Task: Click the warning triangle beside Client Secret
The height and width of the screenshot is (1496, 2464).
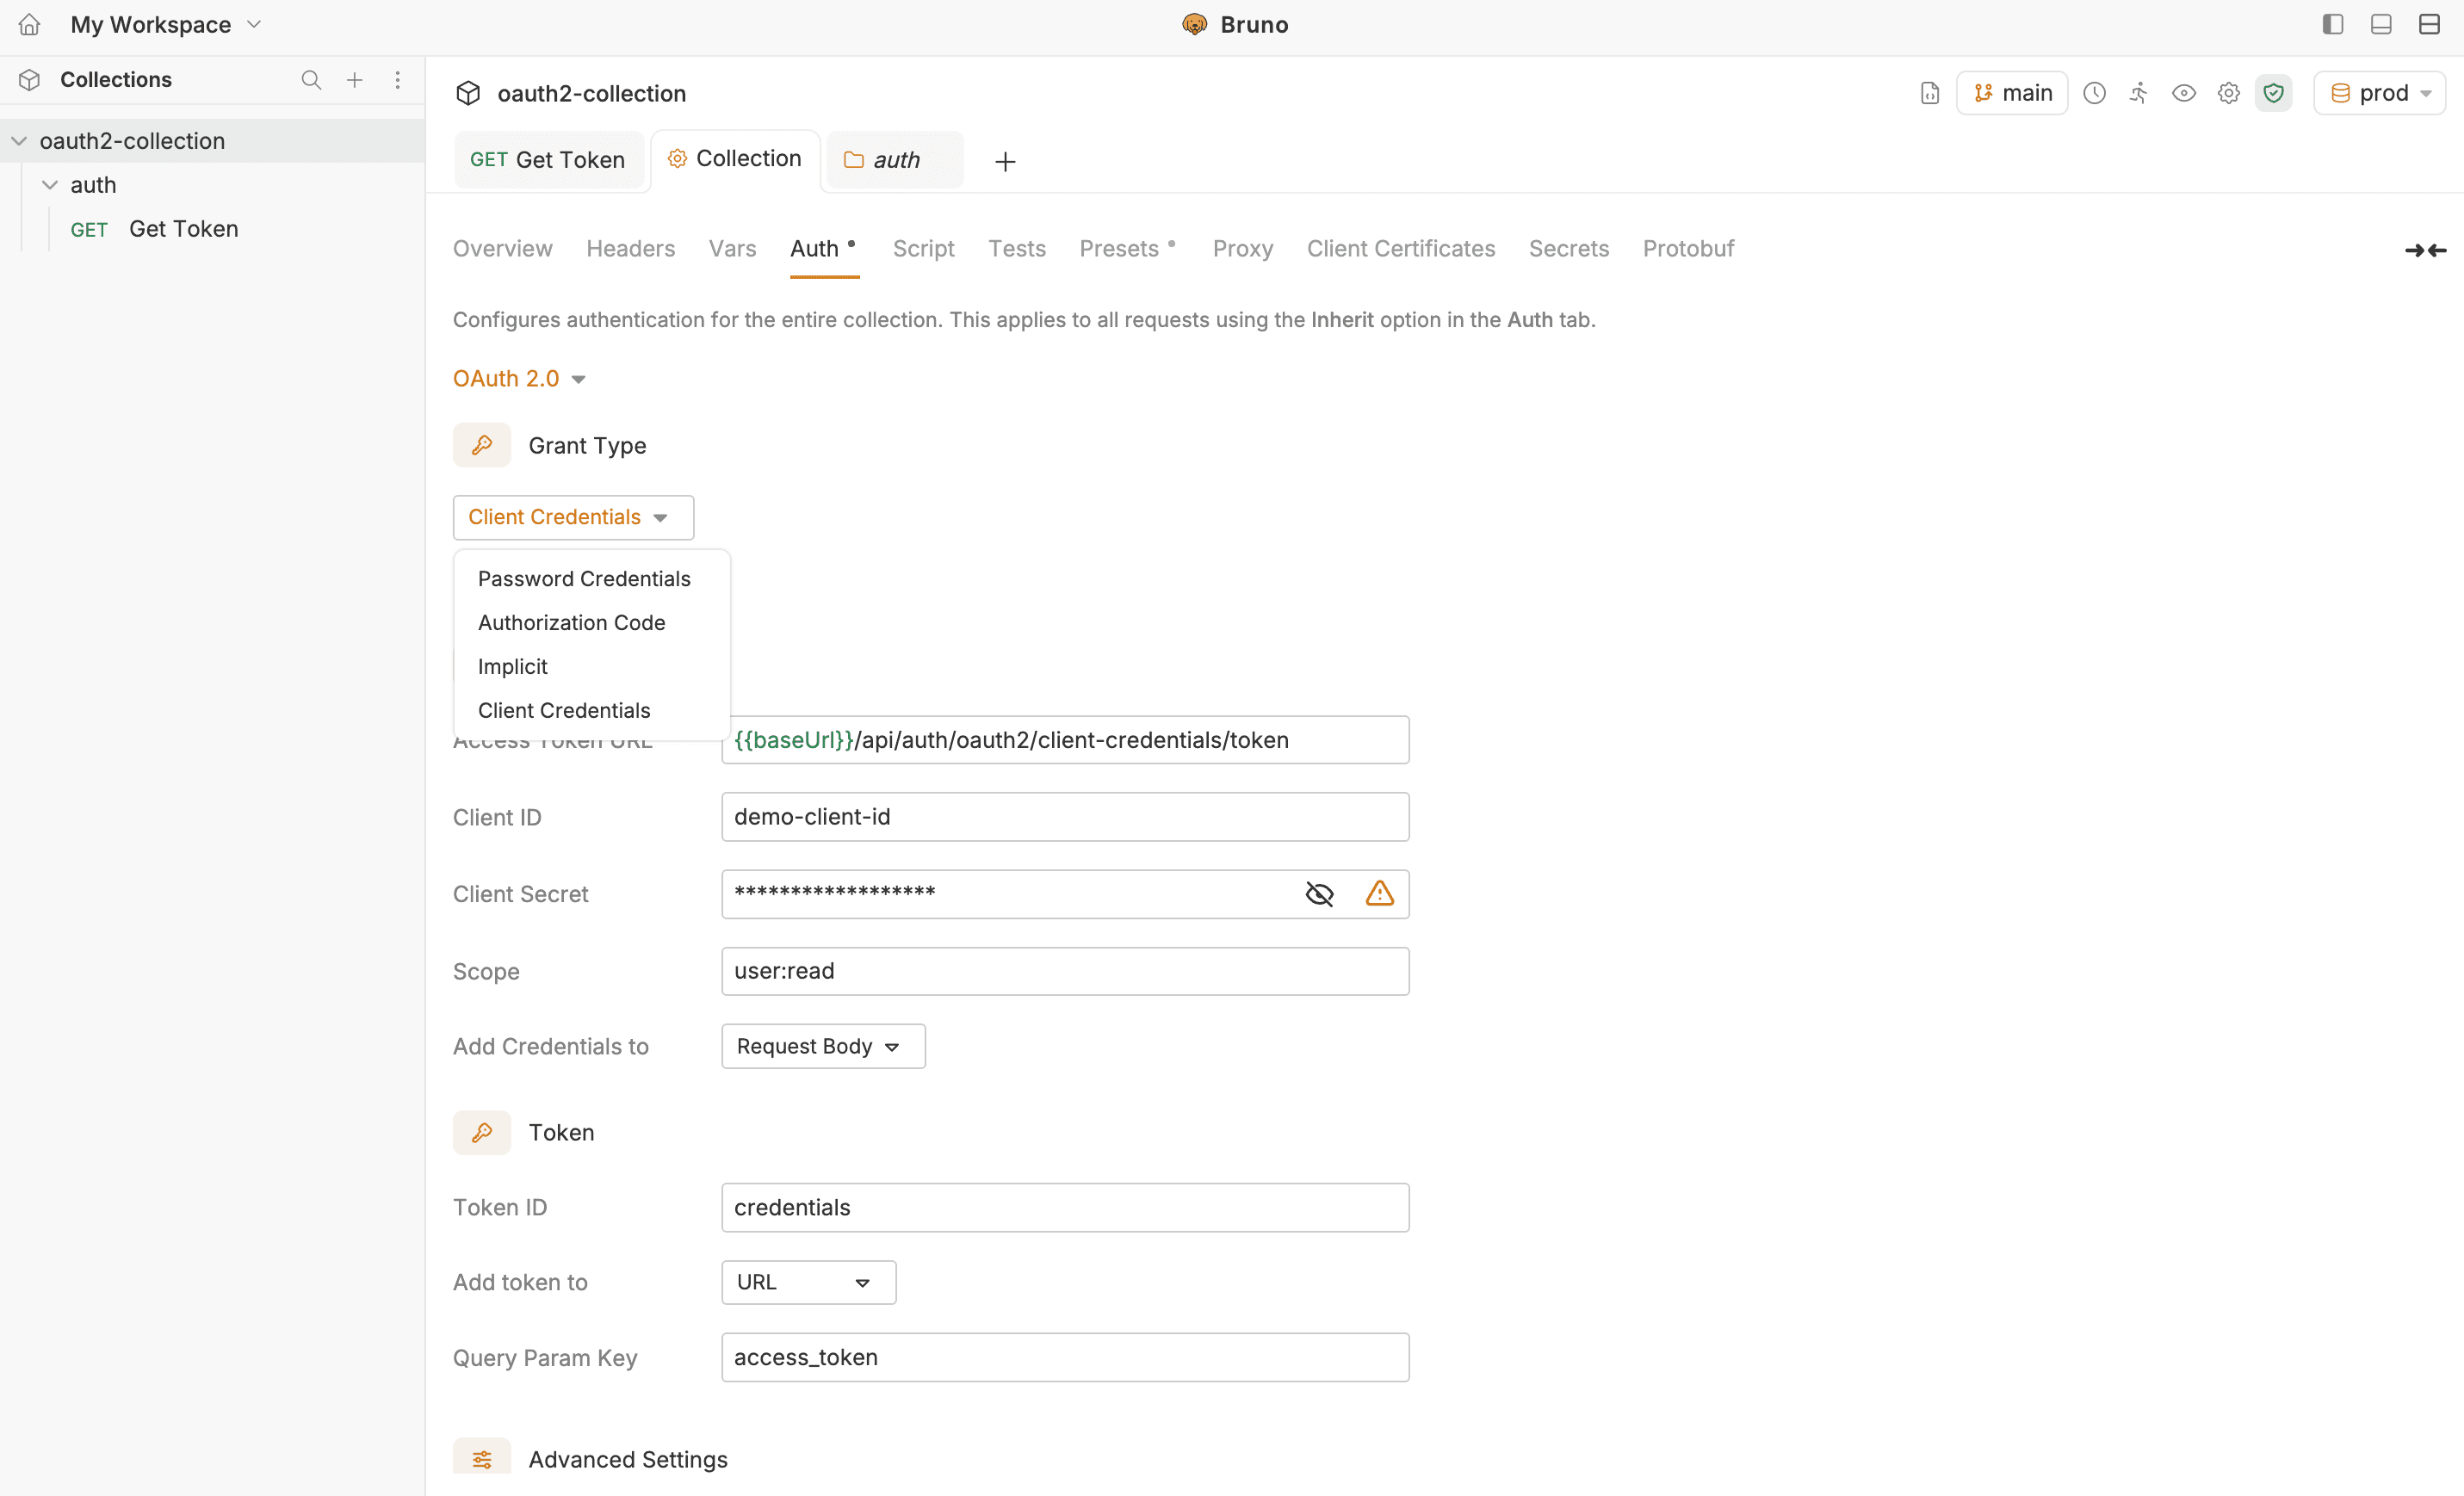Action: [1380, 893]
